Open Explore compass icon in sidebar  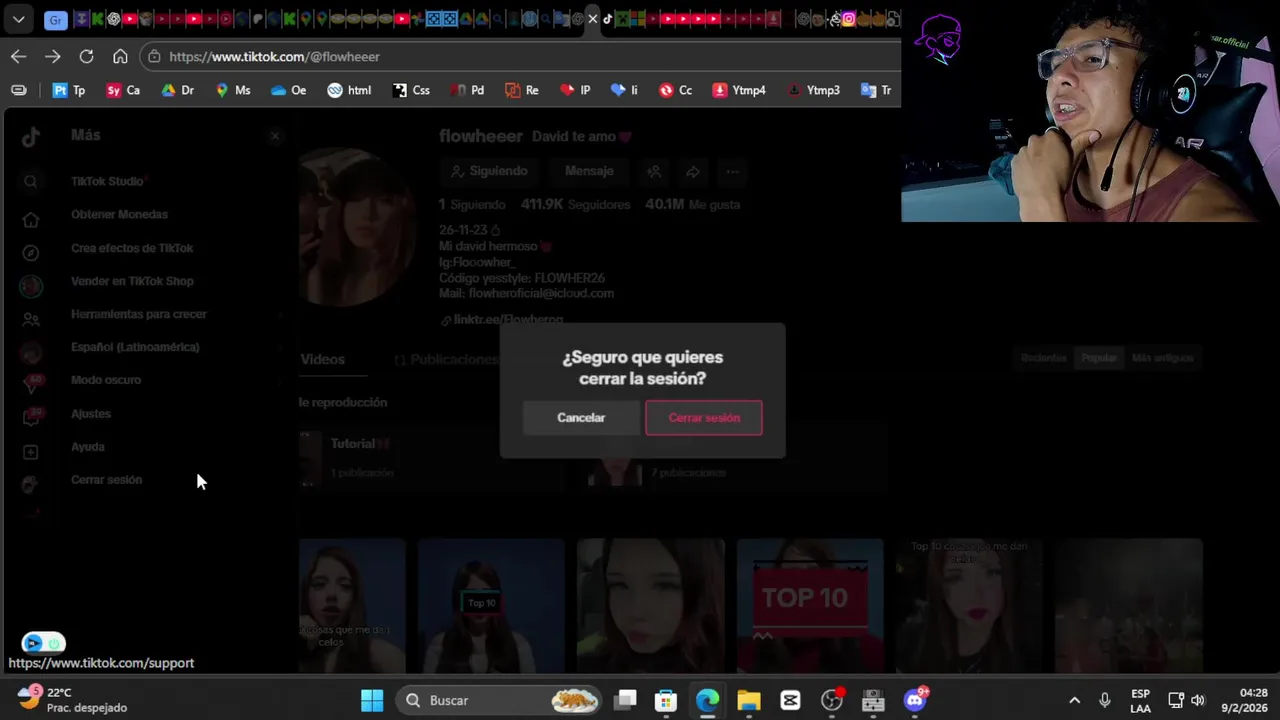pos(31,253)
